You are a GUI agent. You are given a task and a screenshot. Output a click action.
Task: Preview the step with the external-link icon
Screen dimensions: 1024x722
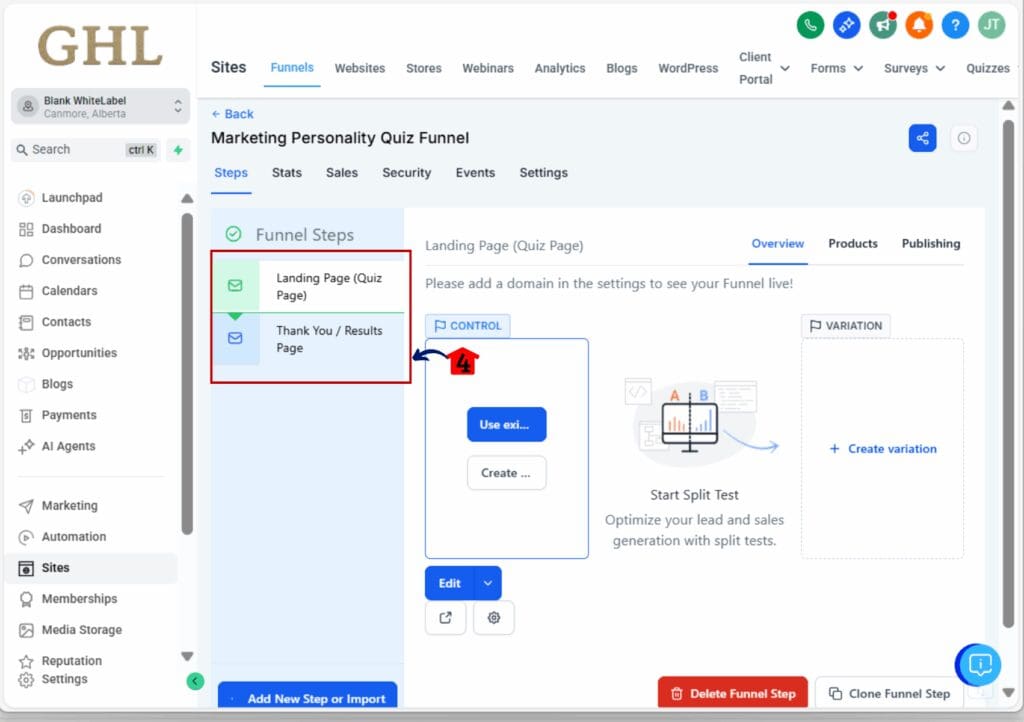pyautogui.click(x=445, y=618)
